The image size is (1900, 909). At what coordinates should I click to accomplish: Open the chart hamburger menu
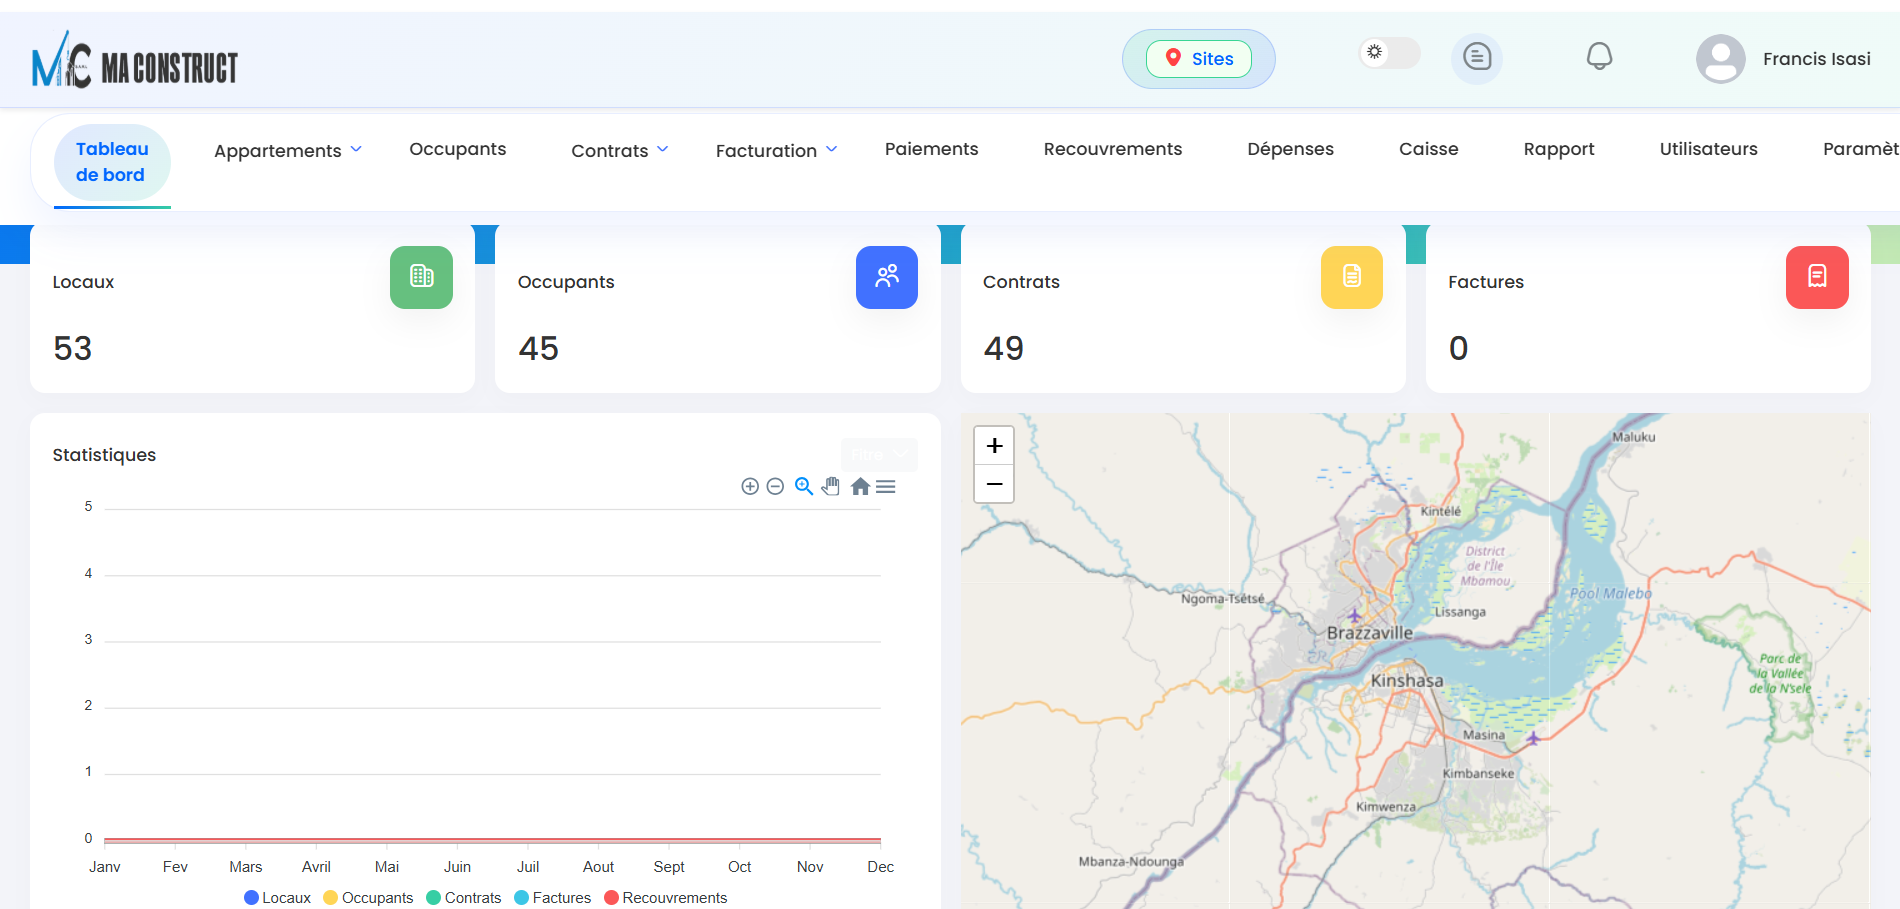[x=886, y=487]
